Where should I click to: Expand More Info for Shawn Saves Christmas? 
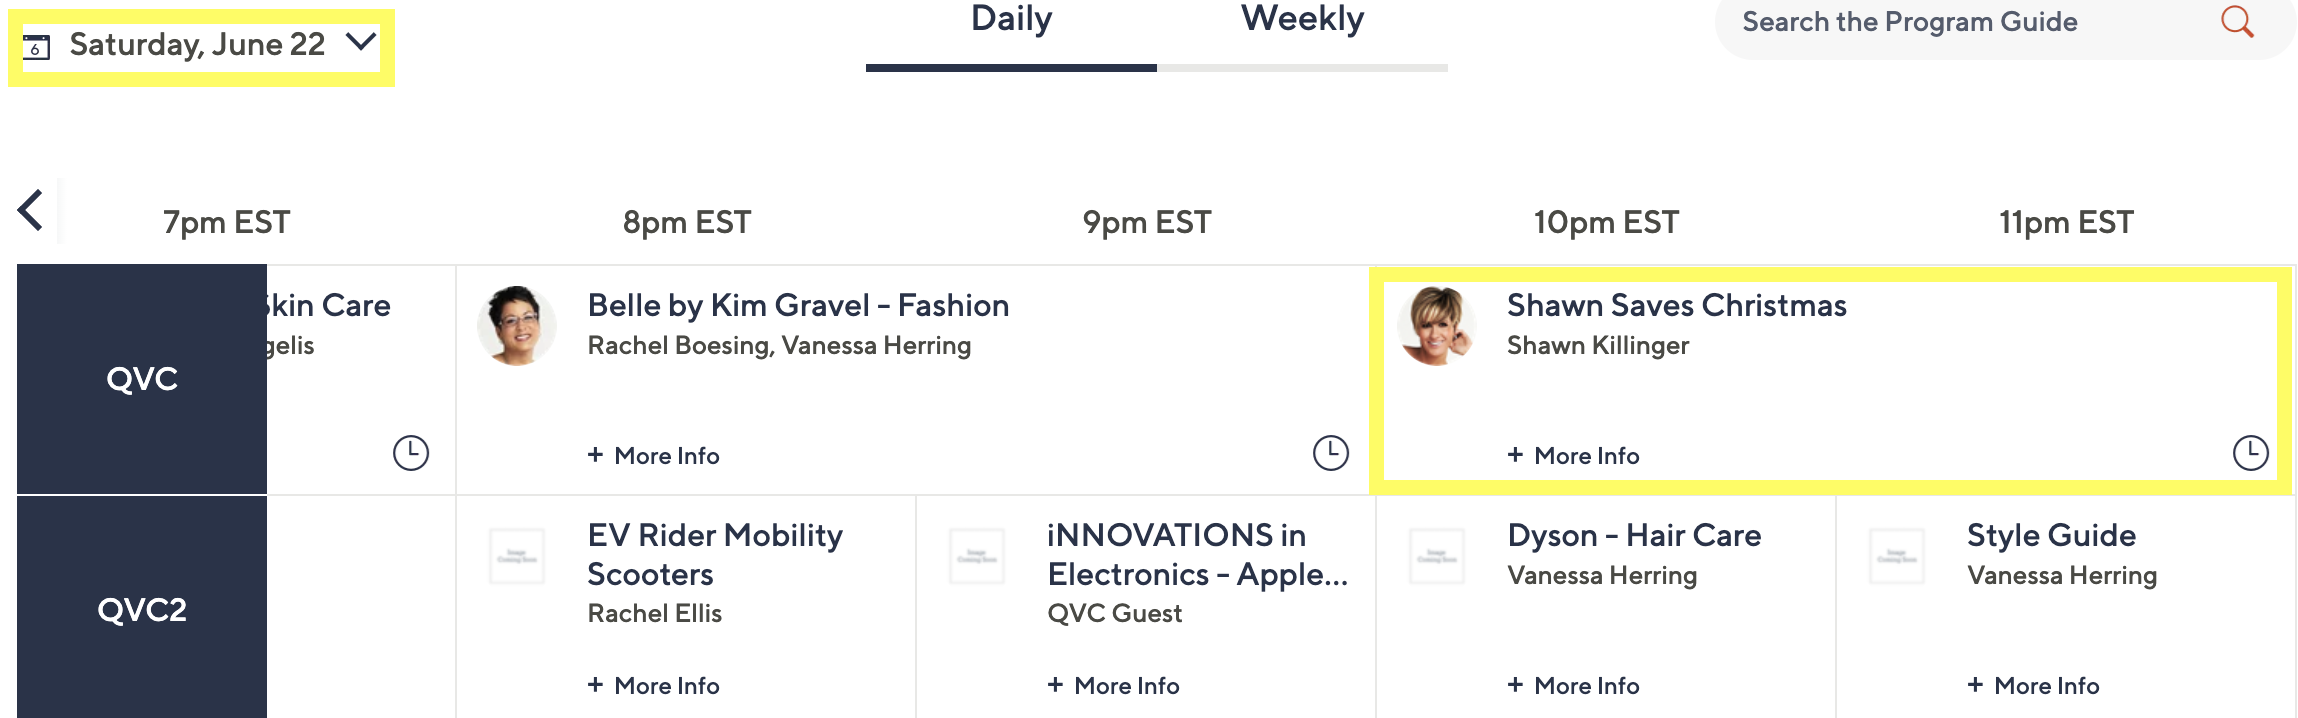pos(1574,456)
